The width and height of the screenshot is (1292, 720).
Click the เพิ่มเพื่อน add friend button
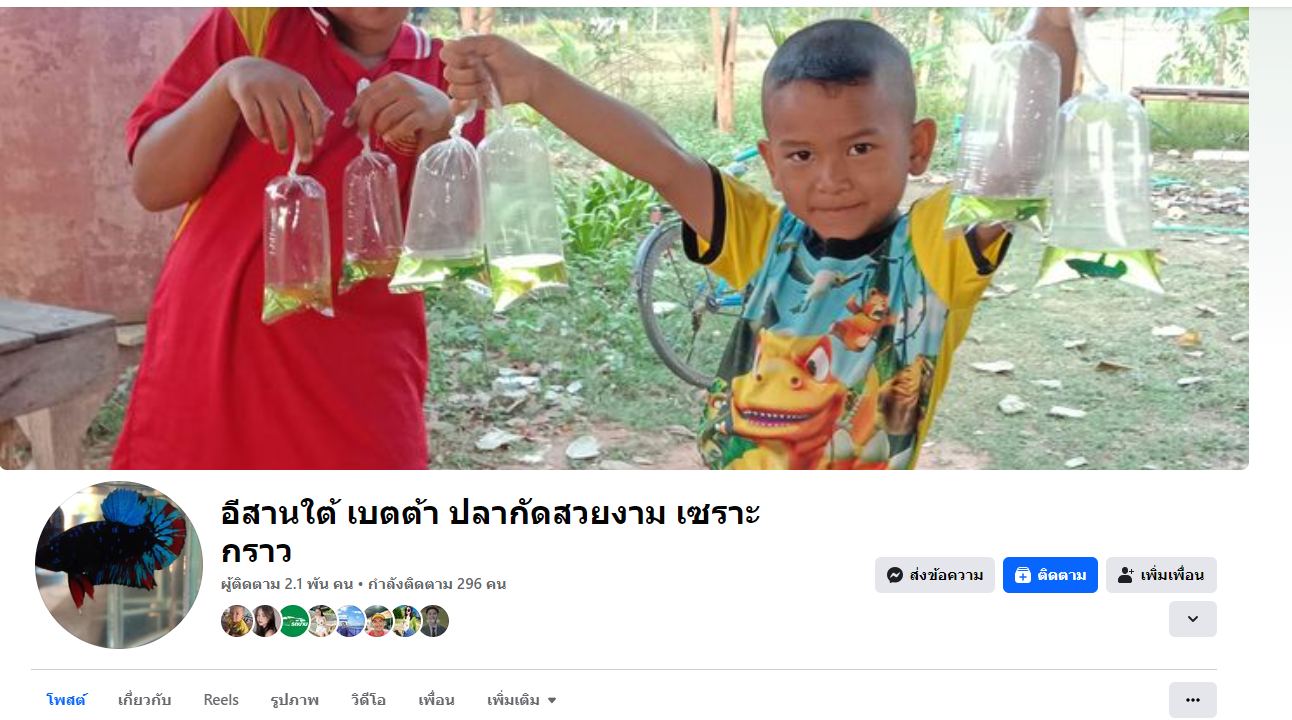(1161, 575)
